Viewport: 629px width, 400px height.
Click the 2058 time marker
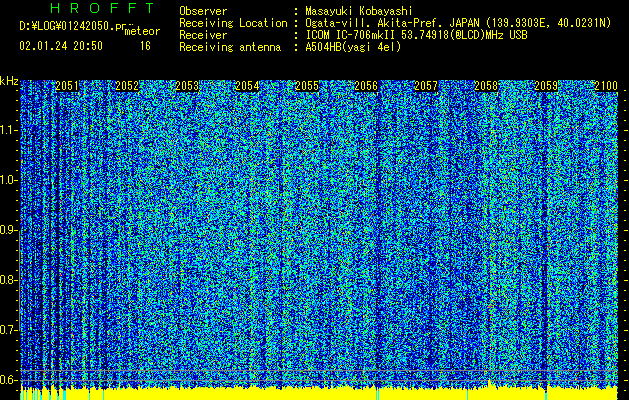[486, 86]
